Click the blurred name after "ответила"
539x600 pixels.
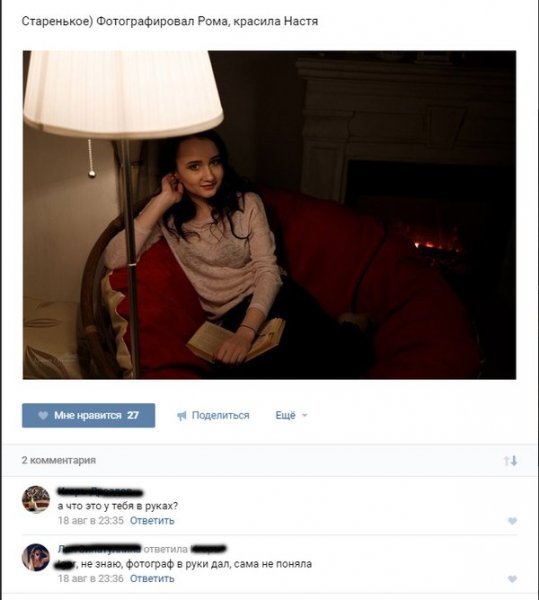[x=208, y=549]
